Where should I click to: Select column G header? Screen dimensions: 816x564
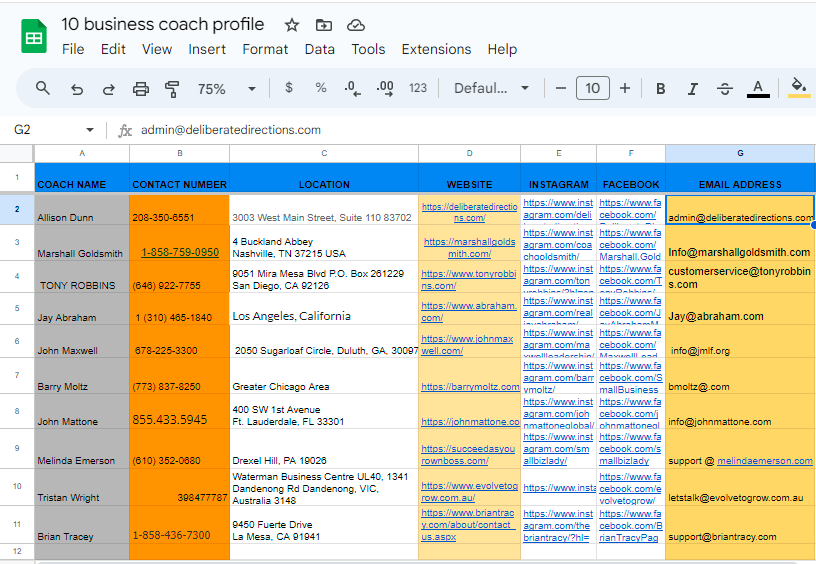(740, 153)
